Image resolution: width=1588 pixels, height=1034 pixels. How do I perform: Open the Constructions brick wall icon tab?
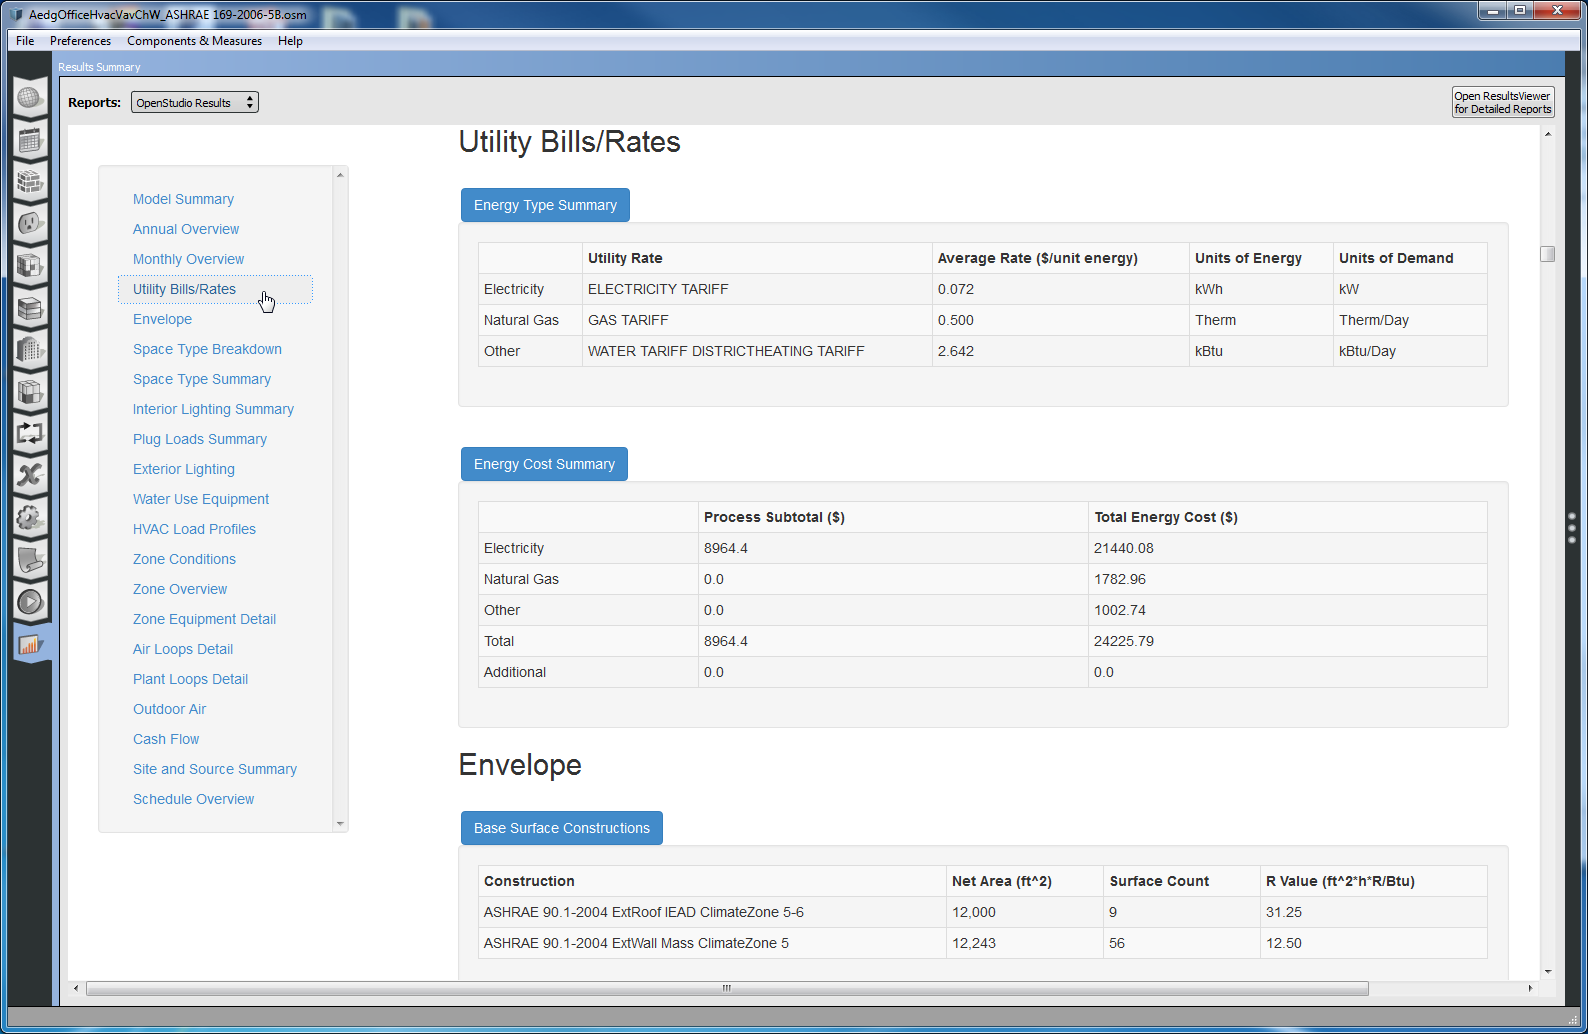click(30, 181)
